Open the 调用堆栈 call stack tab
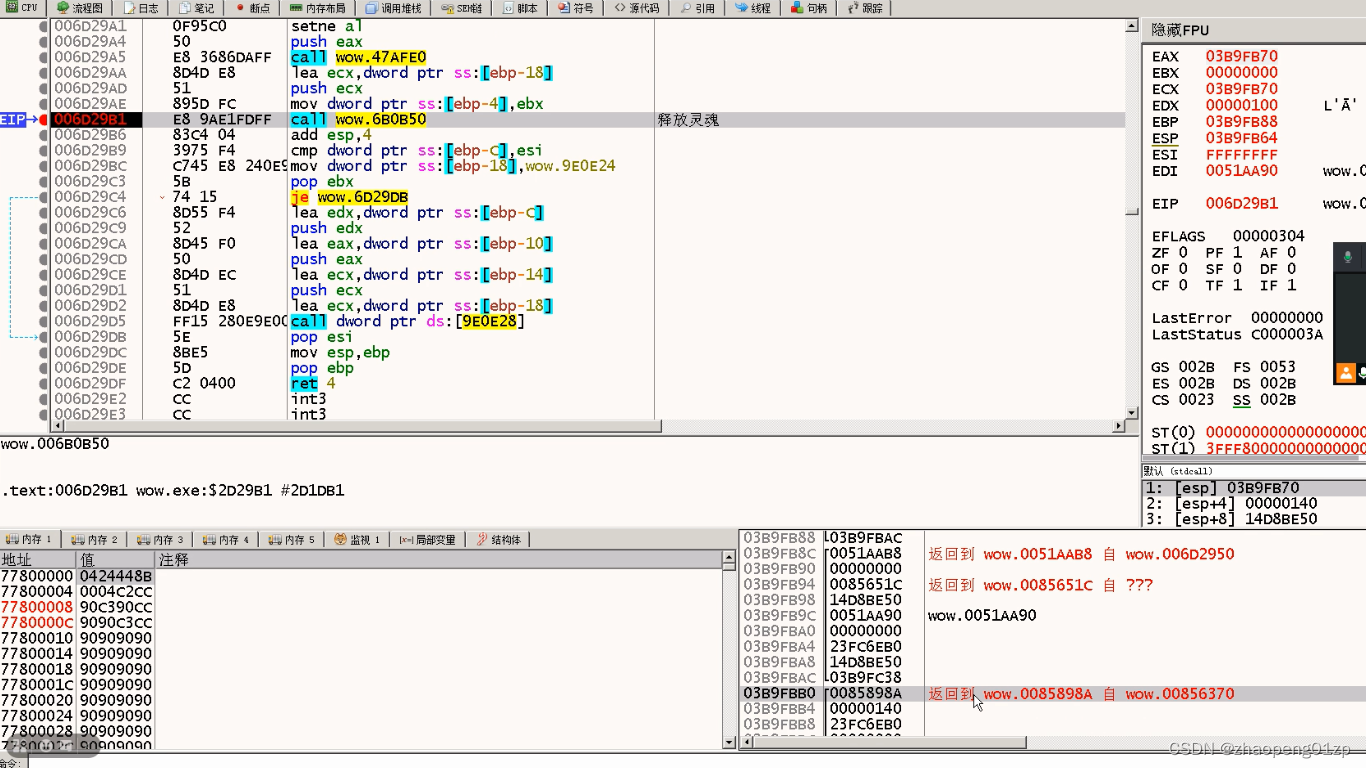The width and height of the screenshot is (1366, 768). 394,8
